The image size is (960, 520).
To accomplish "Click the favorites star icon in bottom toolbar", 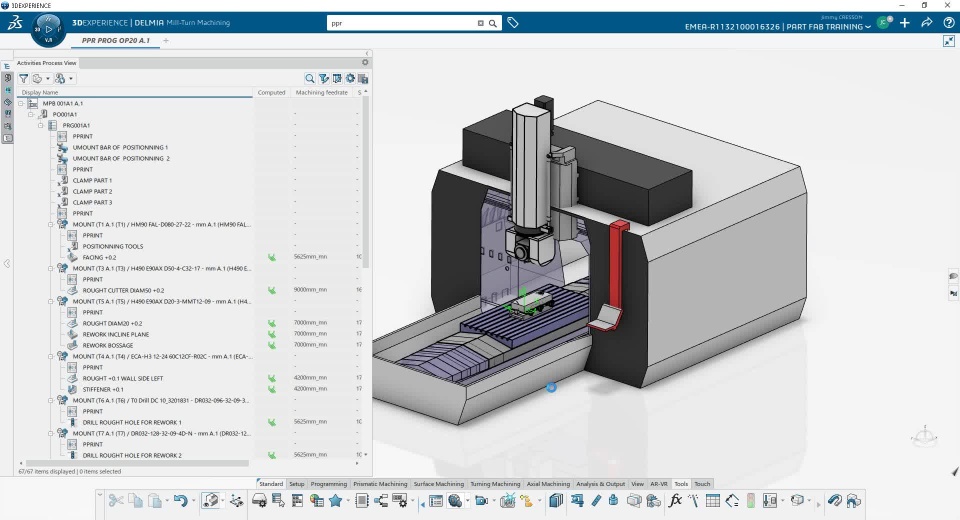I will [x=336, y=500].
